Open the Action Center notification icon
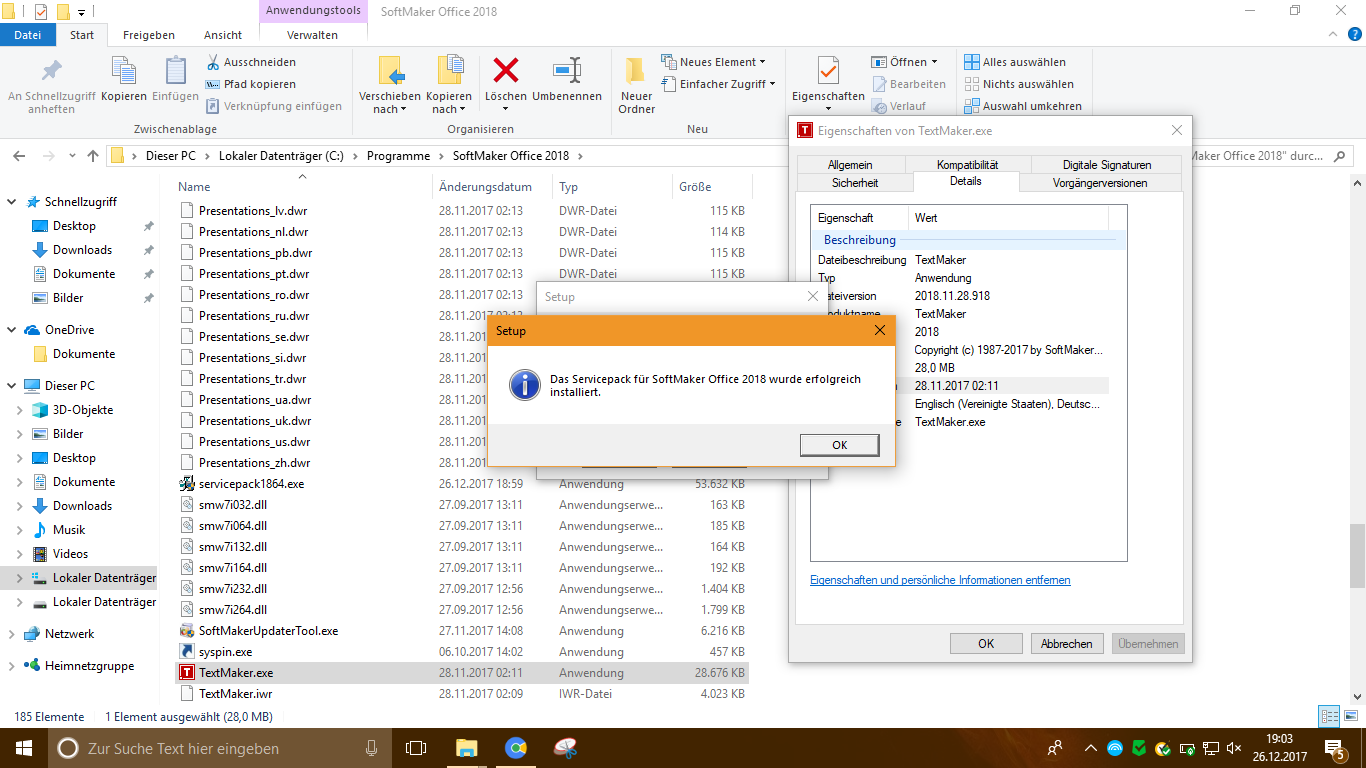The image size is (1366, 768). (1337, 748)
